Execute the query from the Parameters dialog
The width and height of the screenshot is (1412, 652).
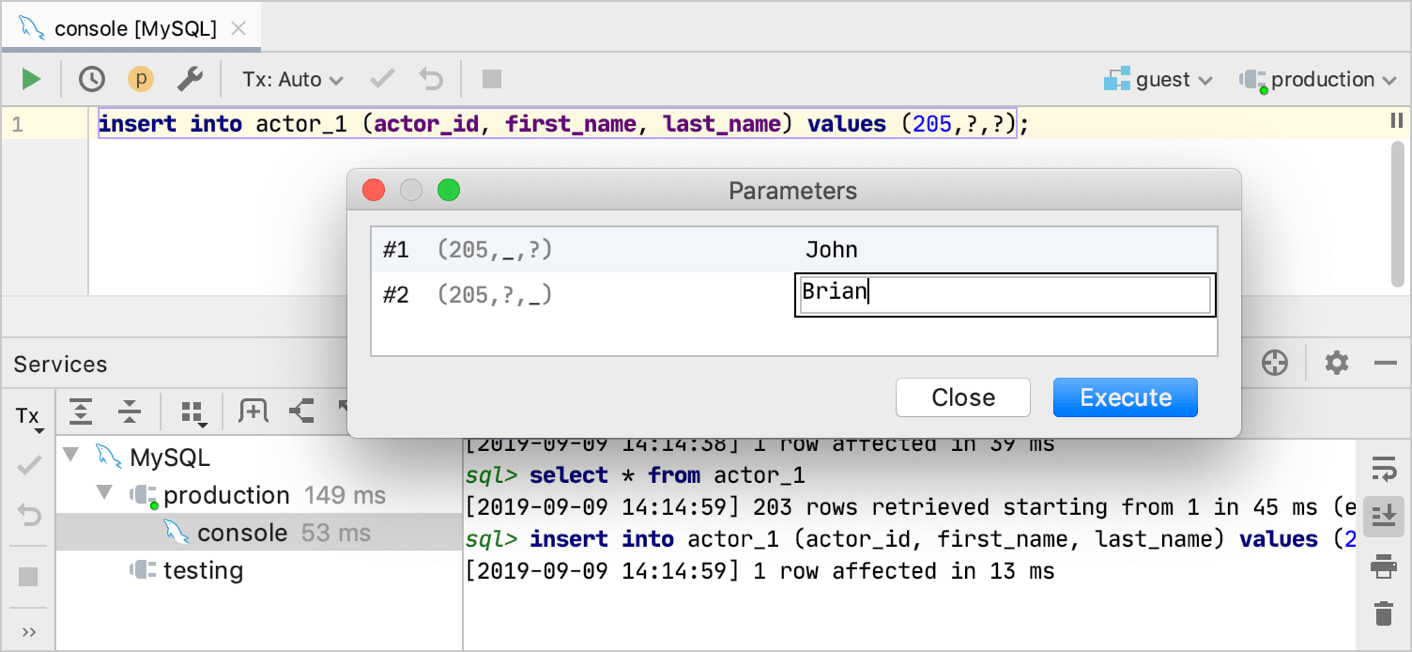click(x=1125, y=397)
